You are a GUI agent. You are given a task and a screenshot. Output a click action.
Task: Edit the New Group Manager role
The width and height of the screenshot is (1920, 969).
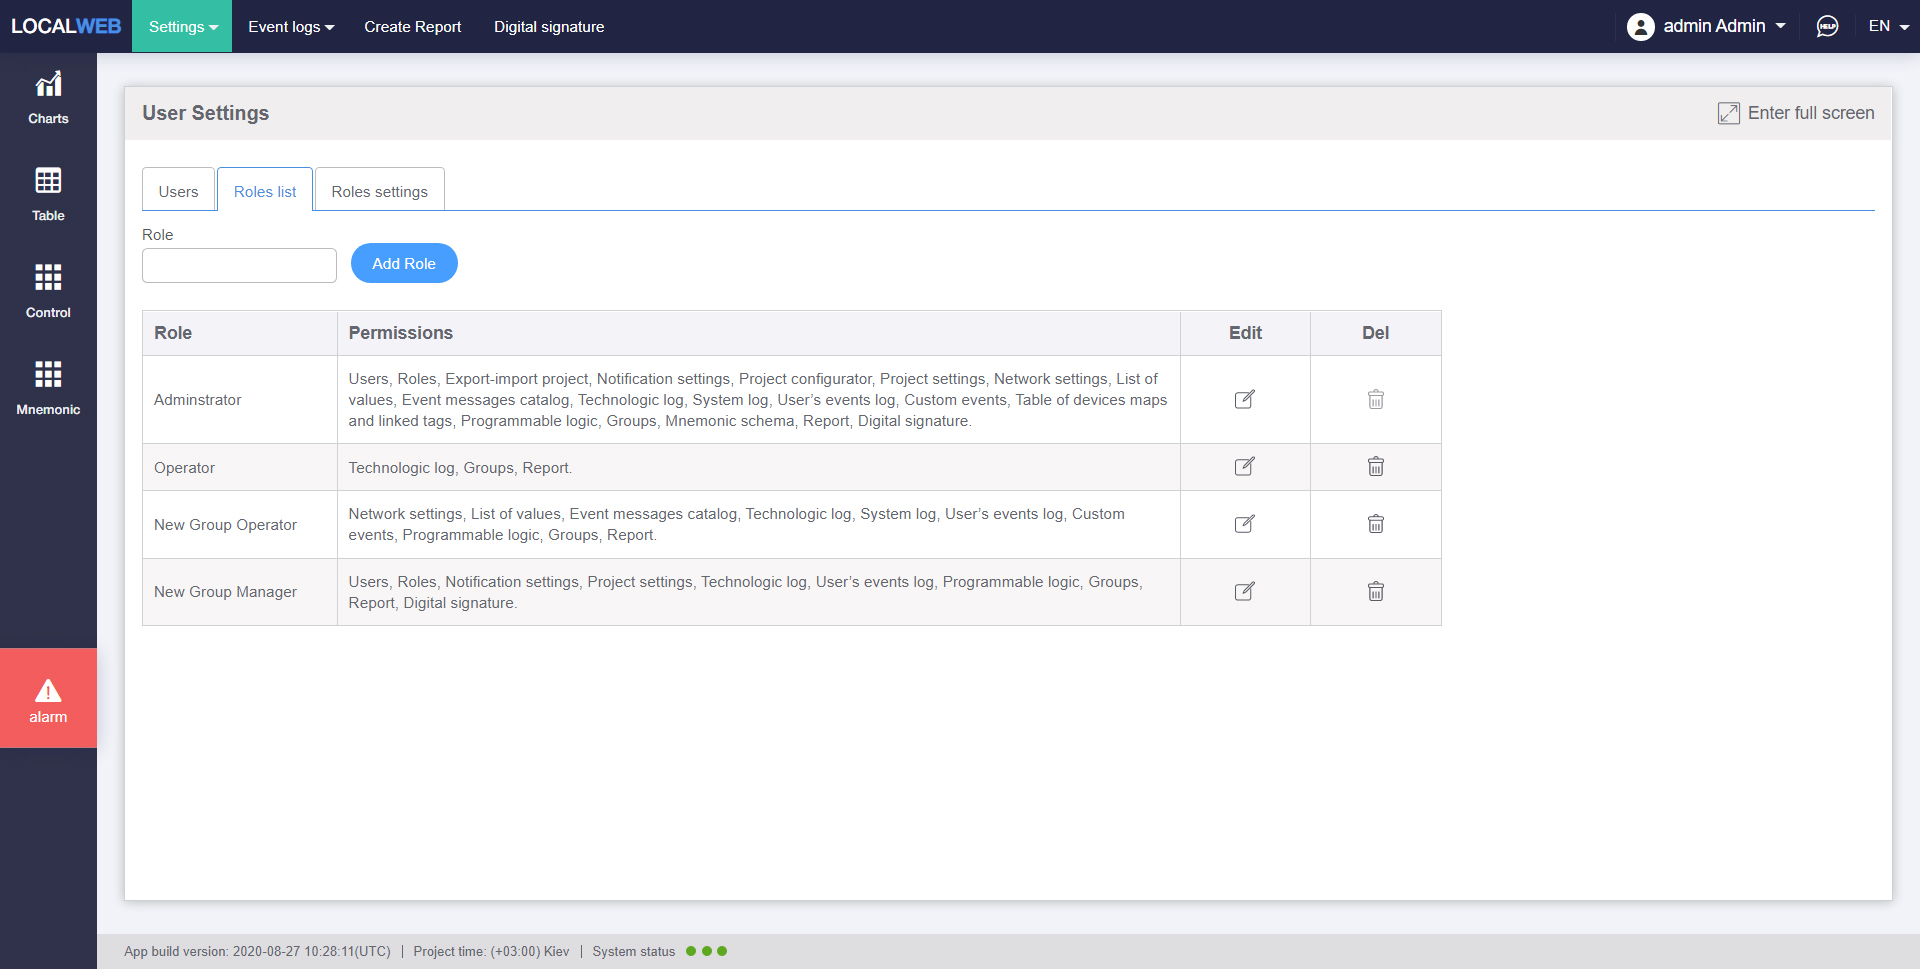pos(1244,592)
